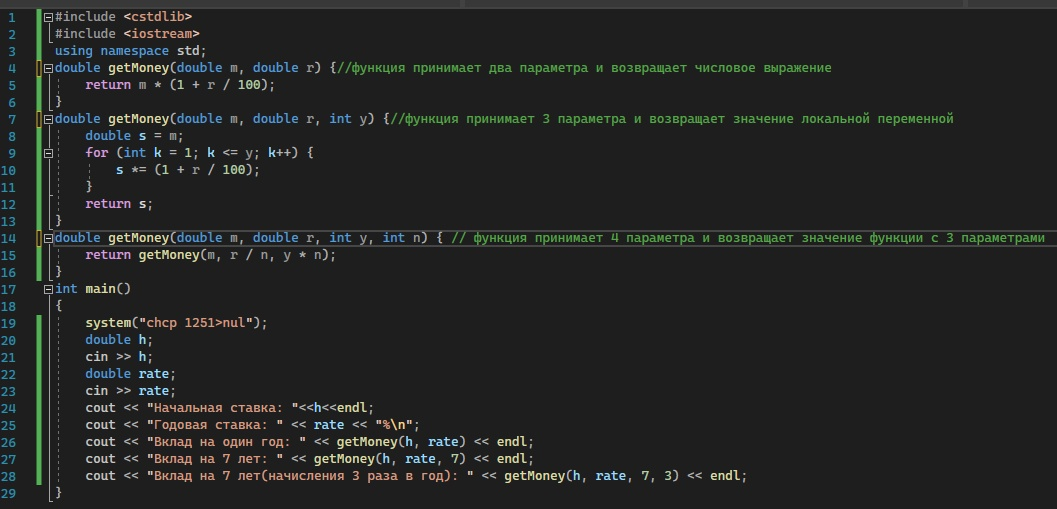
Task: Click 'cin >> h;' on line 21
Action: coord(119,357)
